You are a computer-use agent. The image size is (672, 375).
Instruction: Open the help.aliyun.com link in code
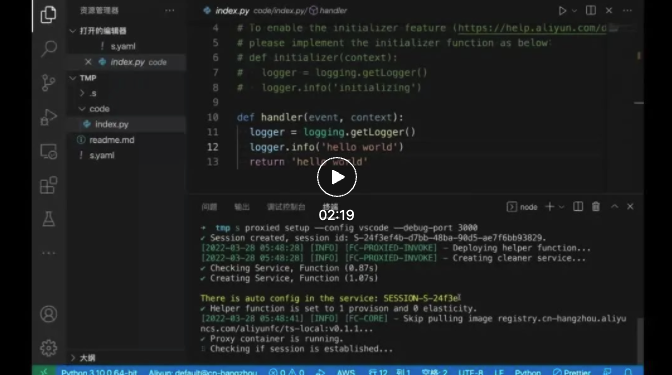[532, 28]
